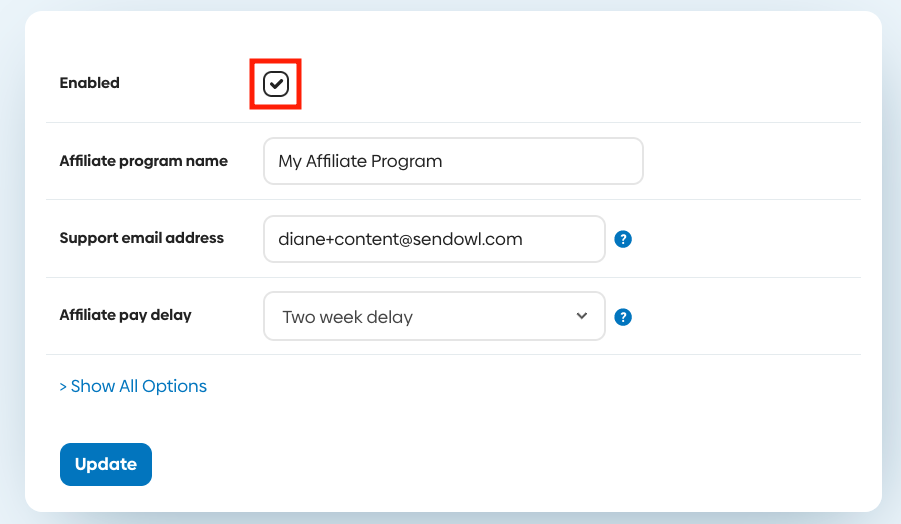Screen dimensions: 901x524
Task: Open help icon beside Support email address
Action: click(623, 239)
